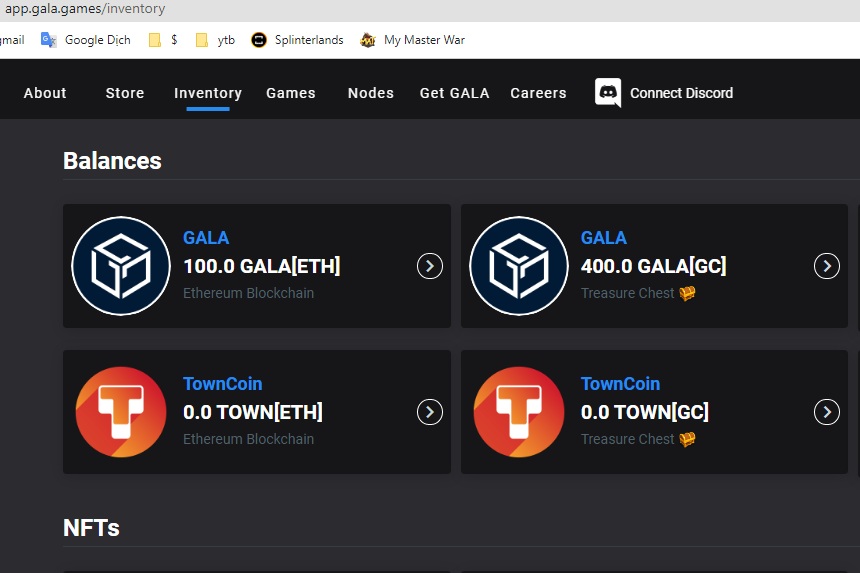The width and height of the screenshot is (860, 573).
Task: Click the GALA link above GALA[GC]
Action: pyautogui.click(x=603, y=238)
